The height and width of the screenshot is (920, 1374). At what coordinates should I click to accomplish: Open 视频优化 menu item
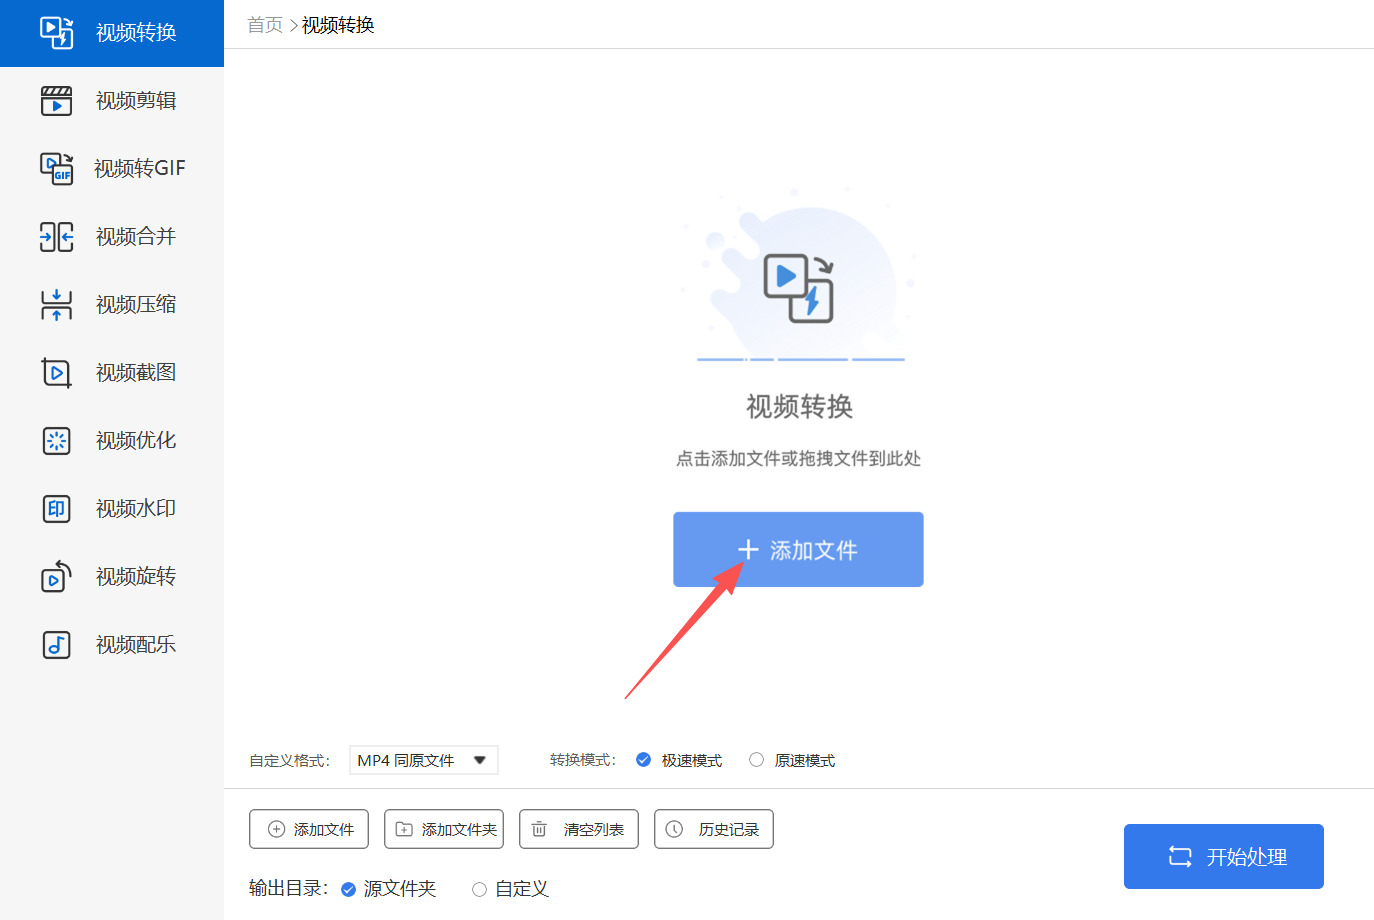[112, 440]
